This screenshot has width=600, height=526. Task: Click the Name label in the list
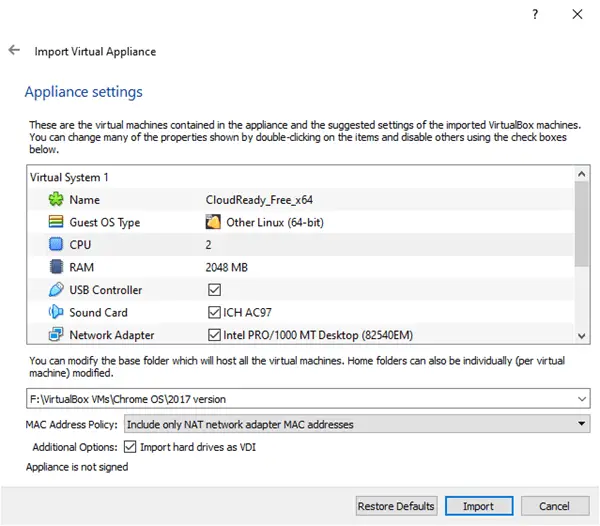[85, 200]
